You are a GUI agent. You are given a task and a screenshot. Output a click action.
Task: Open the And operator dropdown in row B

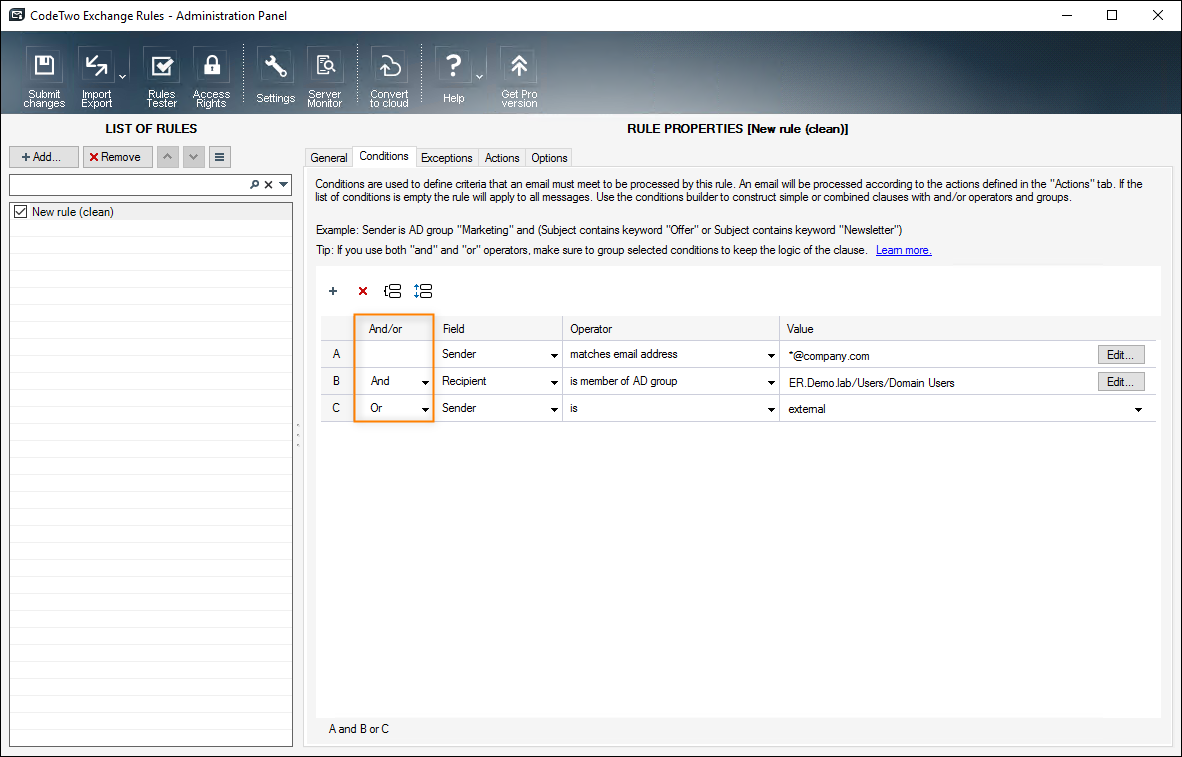tap(425, 382)
